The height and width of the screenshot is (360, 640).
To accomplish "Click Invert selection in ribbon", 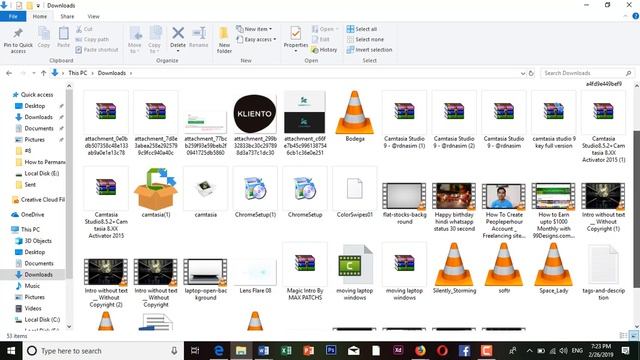I will [369, 49].
